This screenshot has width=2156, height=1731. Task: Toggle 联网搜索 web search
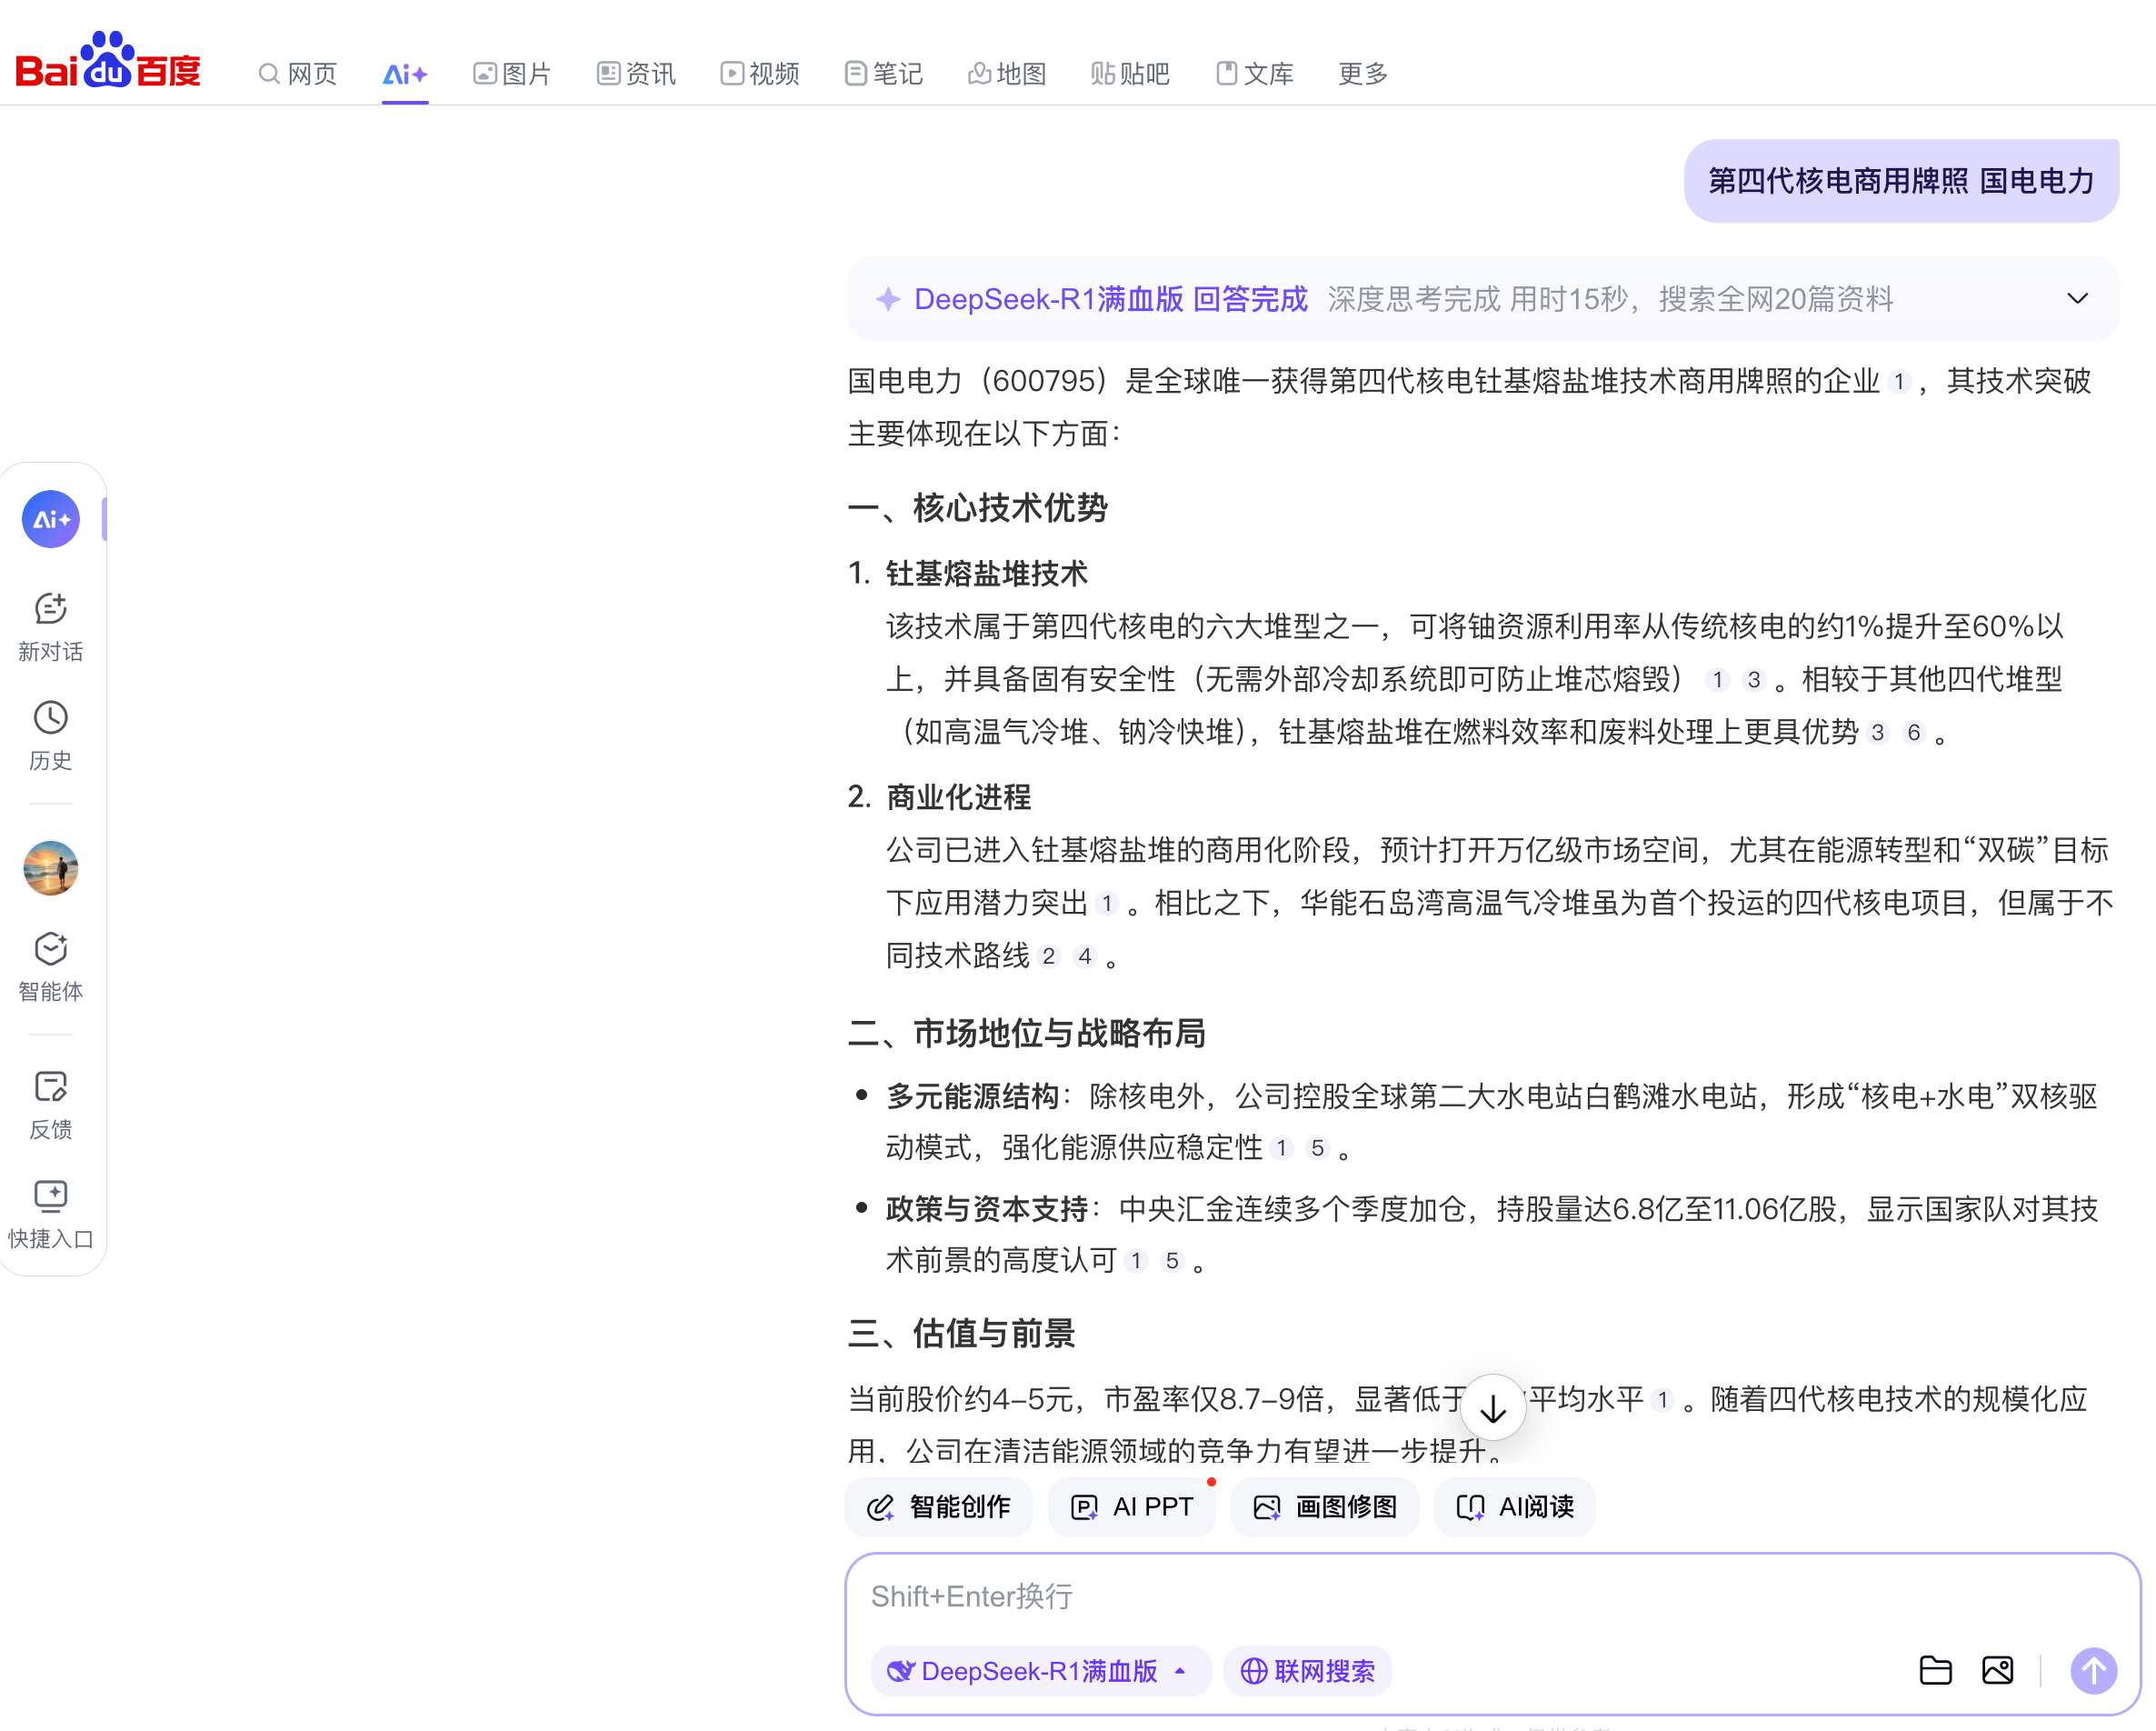click(1308, 1671)
